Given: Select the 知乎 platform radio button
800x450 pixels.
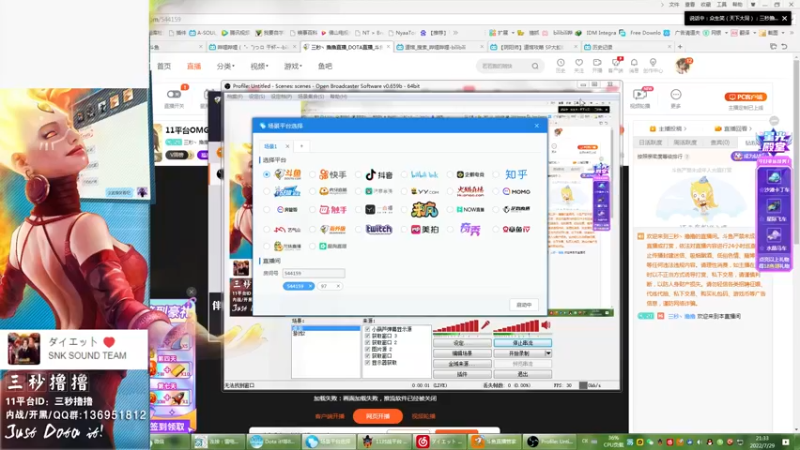Looking at the screenshot, I should pyautogui.click(x=496, y=174).
